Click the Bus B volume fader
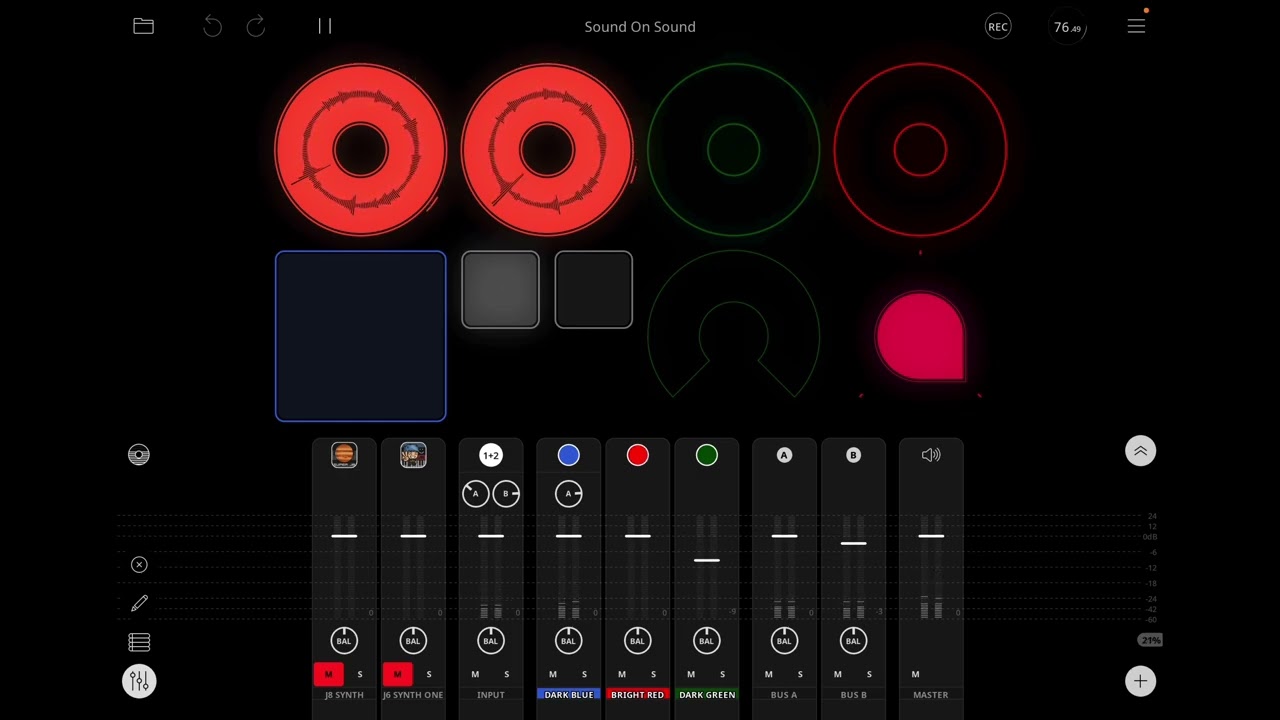The height and width of the screenshot is (720, 1280). click(853, 543)
